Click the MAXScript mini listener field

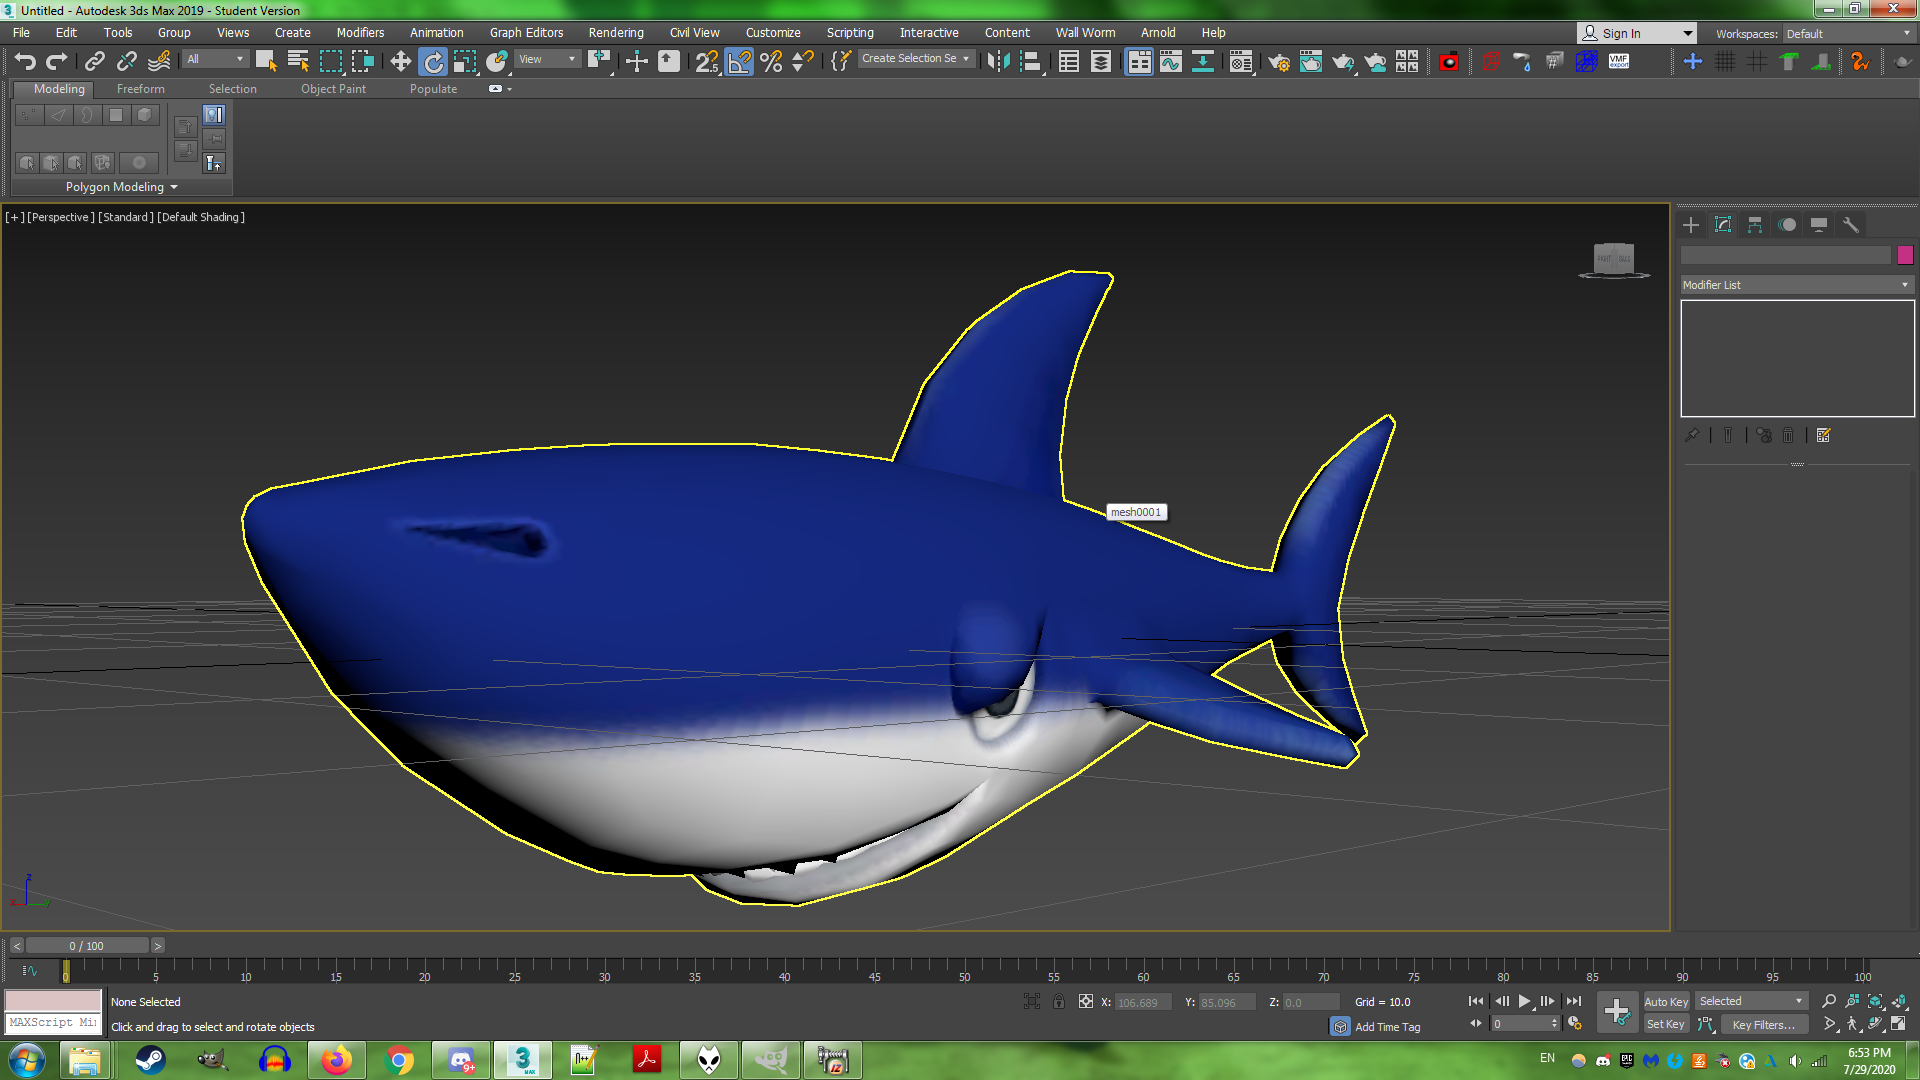(x=54, y=1023)
